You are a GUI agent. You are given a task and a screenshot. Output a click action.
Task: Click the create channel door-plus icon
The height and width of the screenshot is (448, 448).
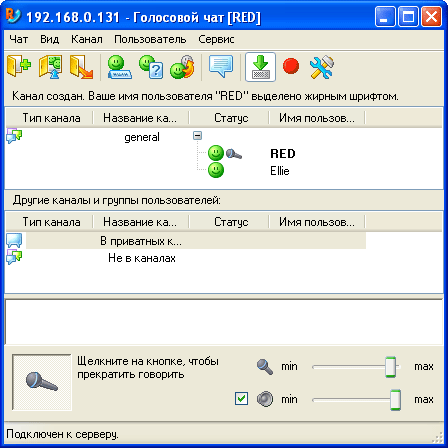click(19, 66)
